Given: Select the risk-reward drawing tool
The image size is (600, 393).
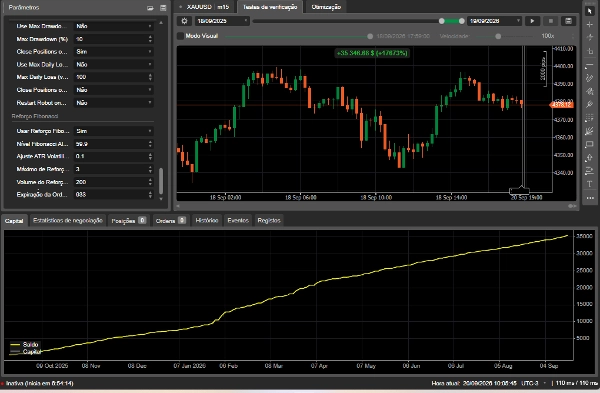Looking at the screenshot, I should (x=590, y=171).
